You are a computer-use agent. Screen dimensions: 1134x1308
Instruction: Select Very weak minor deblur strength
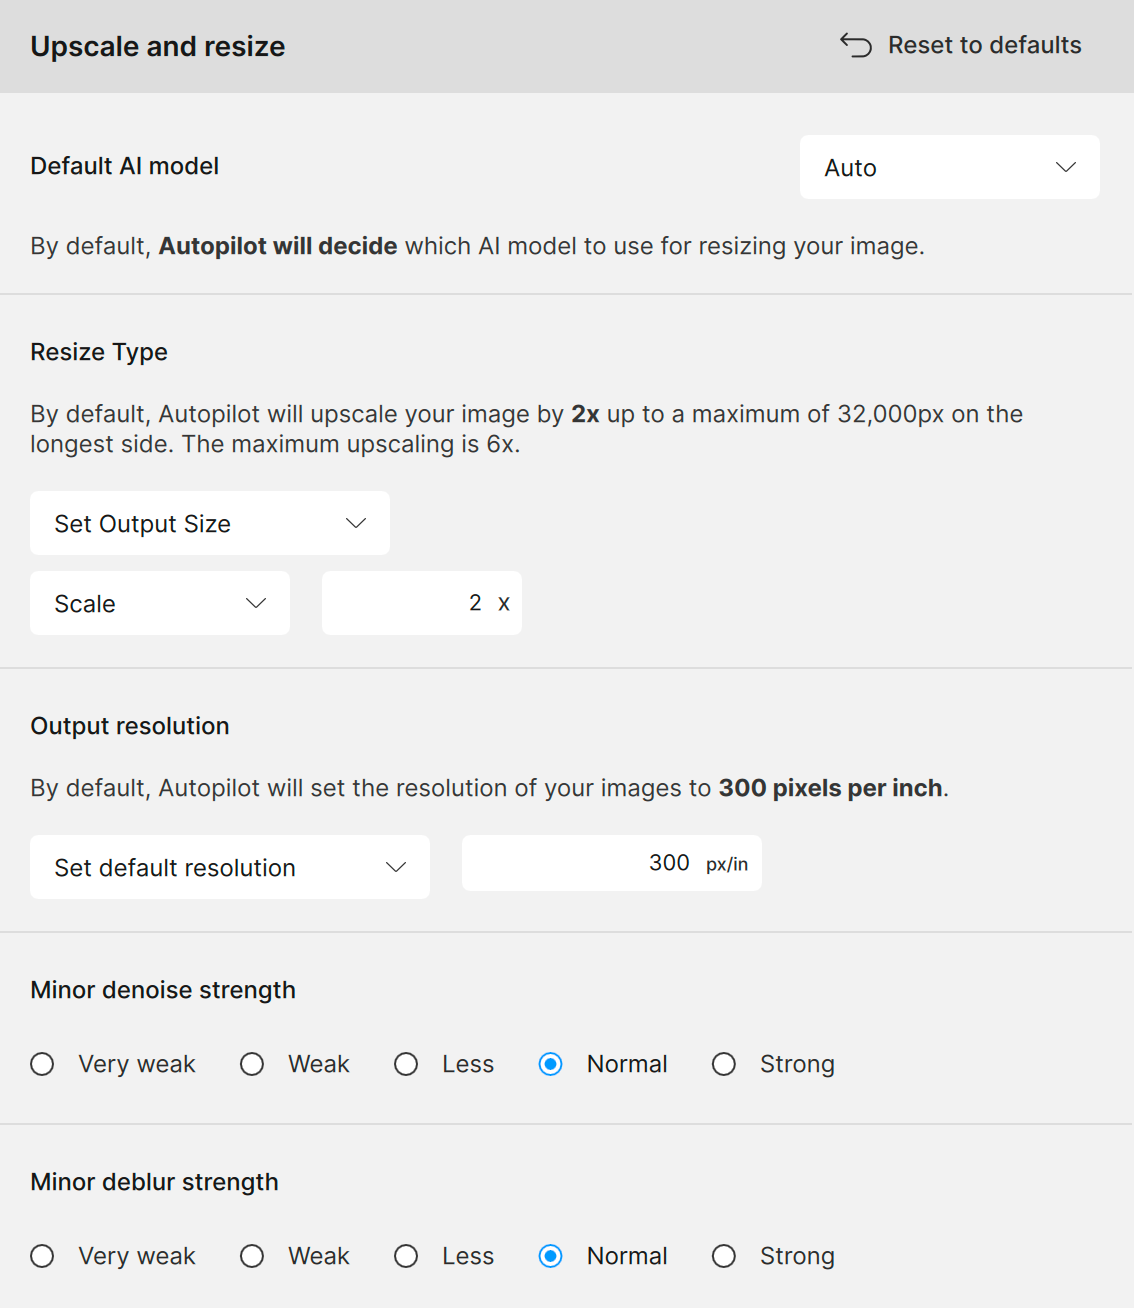[43, 1256]
